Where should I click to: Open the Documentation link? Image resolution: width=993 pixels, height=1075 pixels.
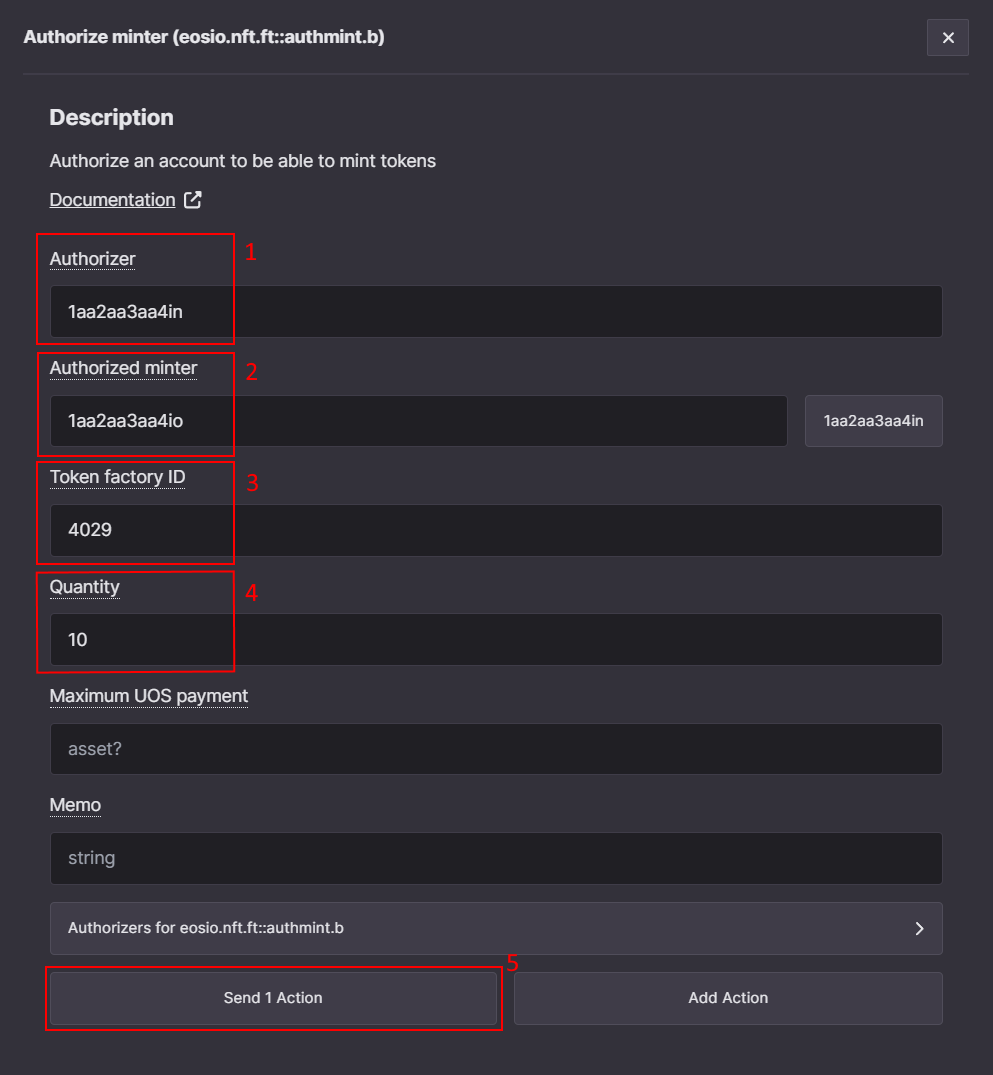[112, 200]
